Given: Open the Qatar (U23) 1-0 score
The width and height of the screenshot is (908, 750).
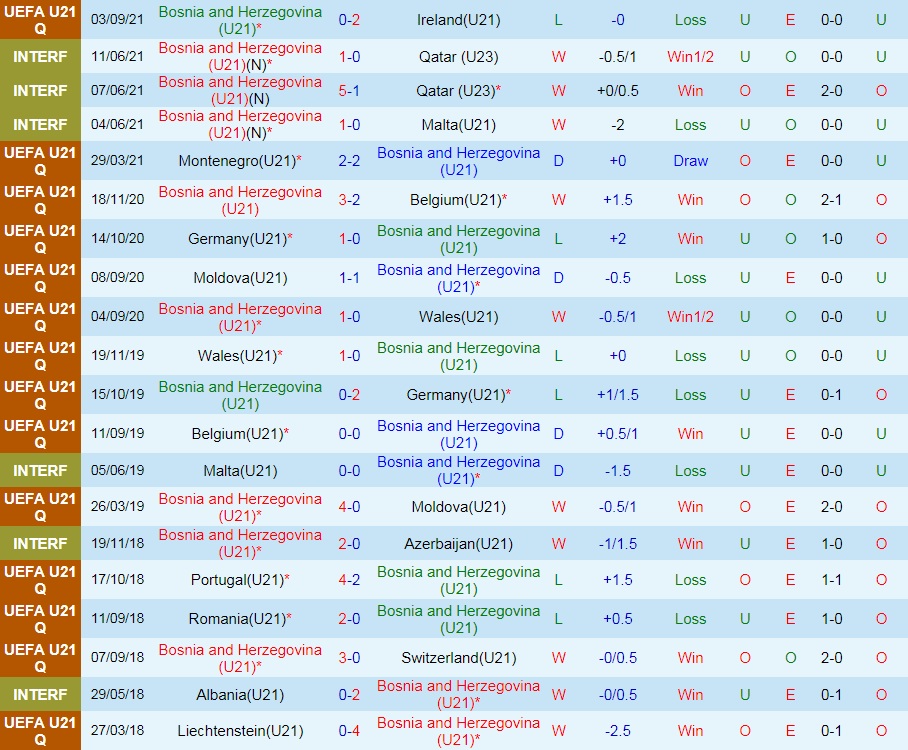Looking at the screenshot, I should 349,57.
